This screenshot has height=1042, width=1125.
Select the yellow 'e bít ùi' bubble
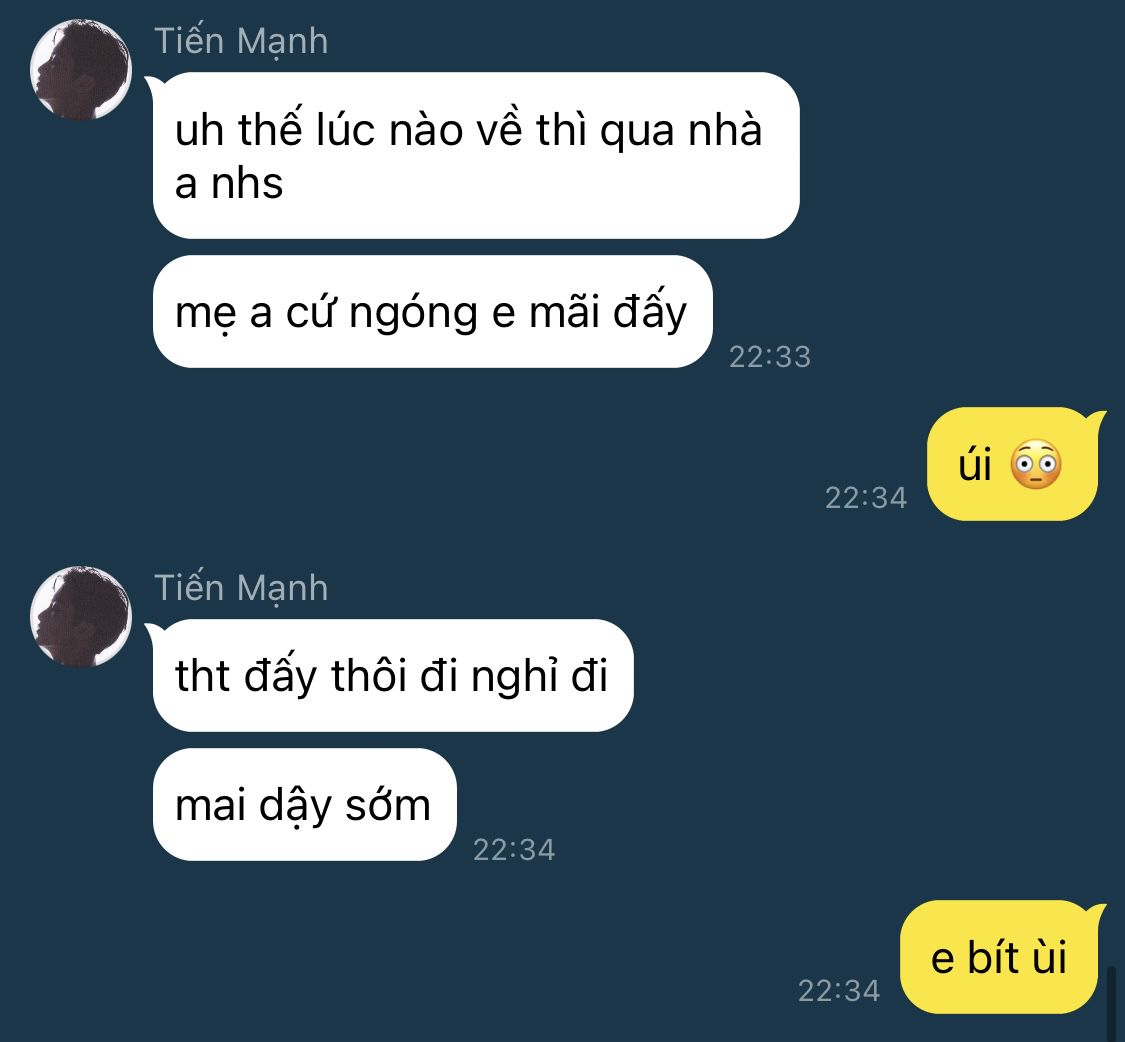coord(999,958)
